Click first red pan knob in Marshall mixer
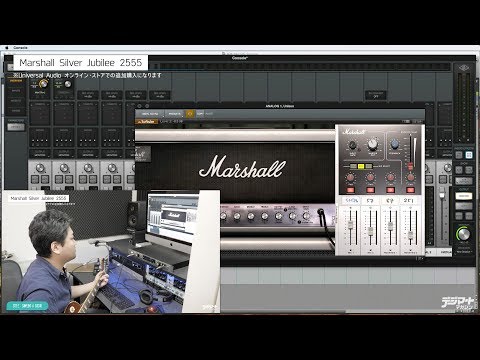Screen dimensions: 480x360 coord(350,177)
